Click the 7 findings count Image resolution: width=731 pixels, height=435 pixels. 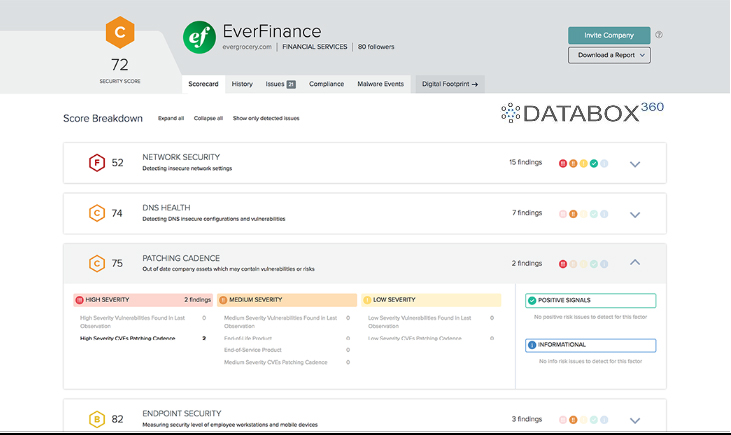[x=527, y=213]
